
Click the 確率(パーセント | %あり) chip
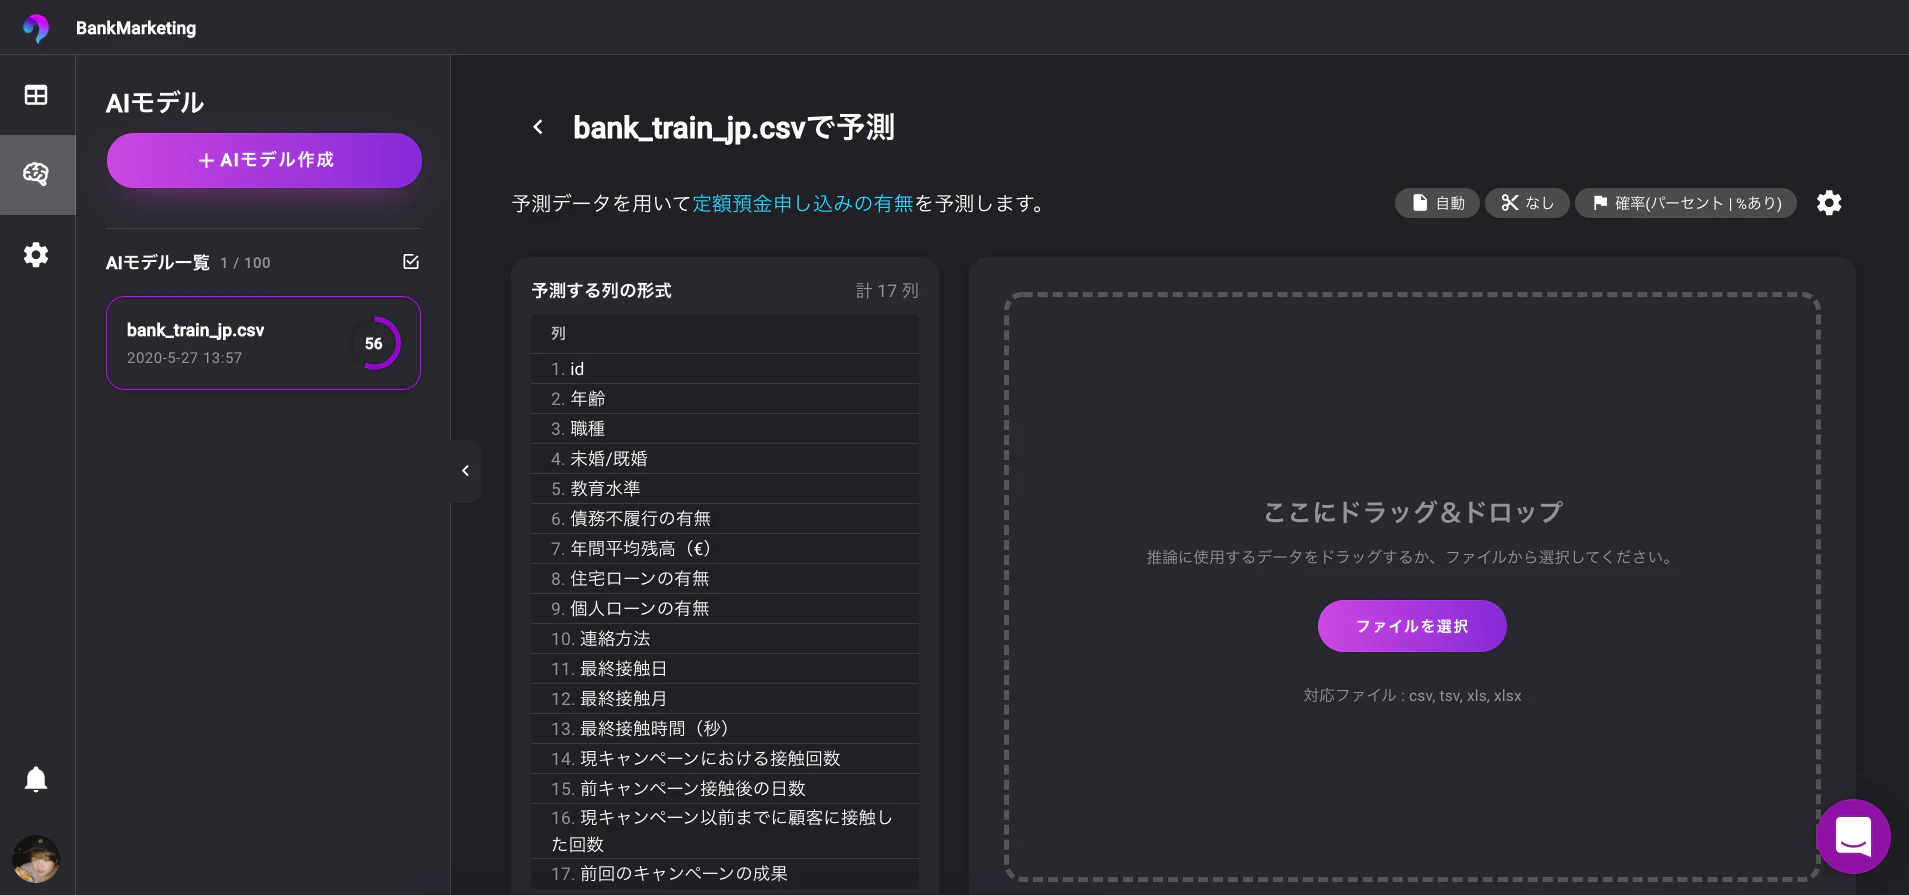click(x=1686, y=203)
